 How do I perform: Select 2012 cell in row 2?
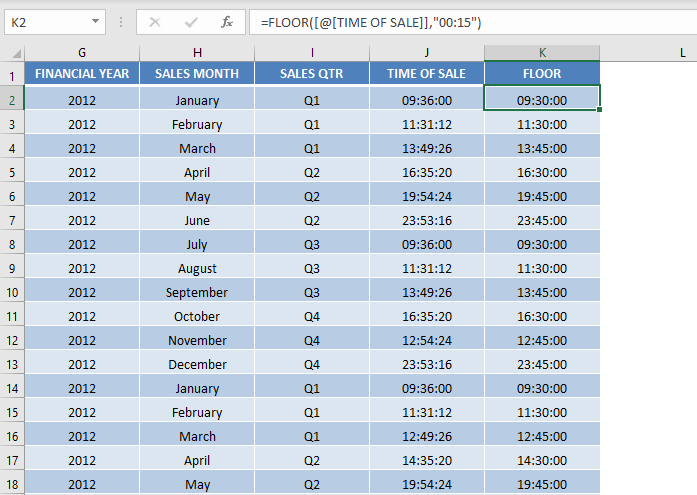82,98
